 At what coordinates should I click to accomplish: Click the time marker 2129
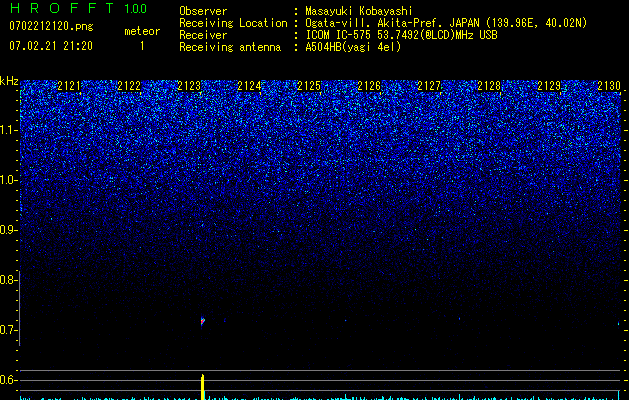coord(549,86)
